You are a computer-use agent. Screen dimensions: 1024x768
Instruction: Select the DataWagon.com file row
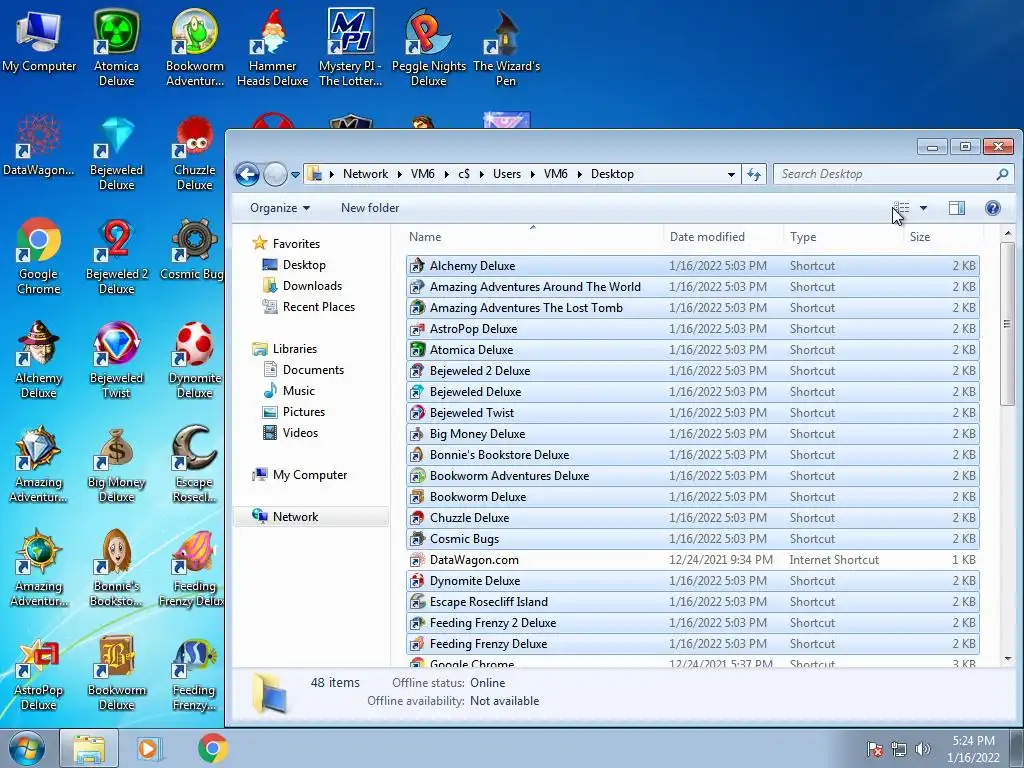[x=692, y=560]
